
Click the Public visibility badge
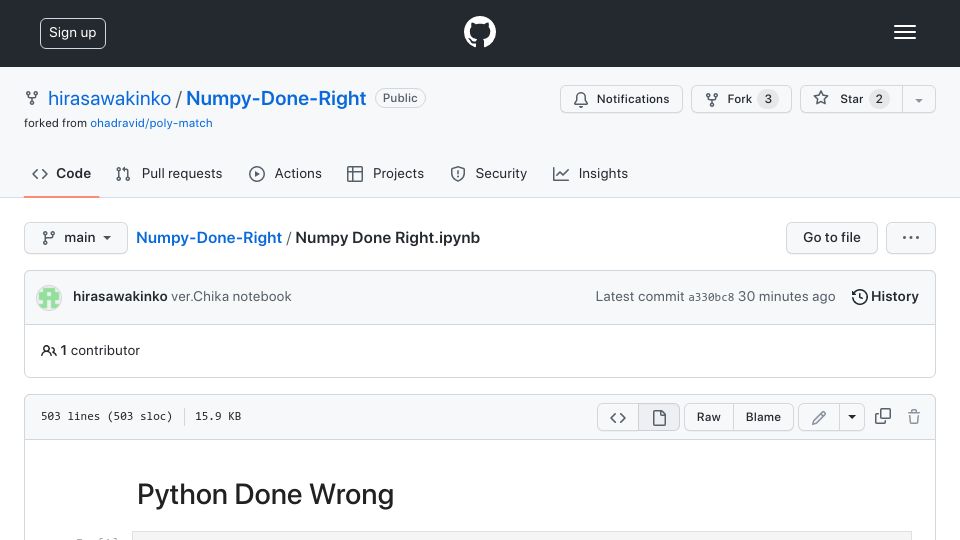400,98
